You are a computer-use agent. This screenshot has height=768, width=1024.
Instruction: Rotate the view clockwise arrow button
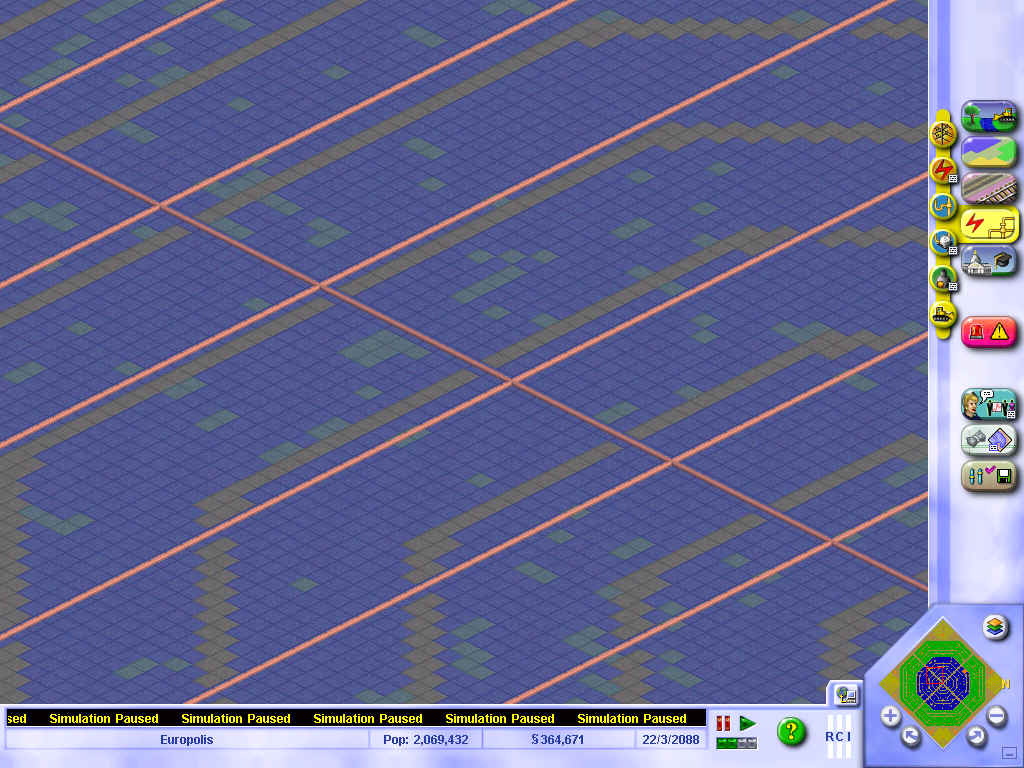976,737
